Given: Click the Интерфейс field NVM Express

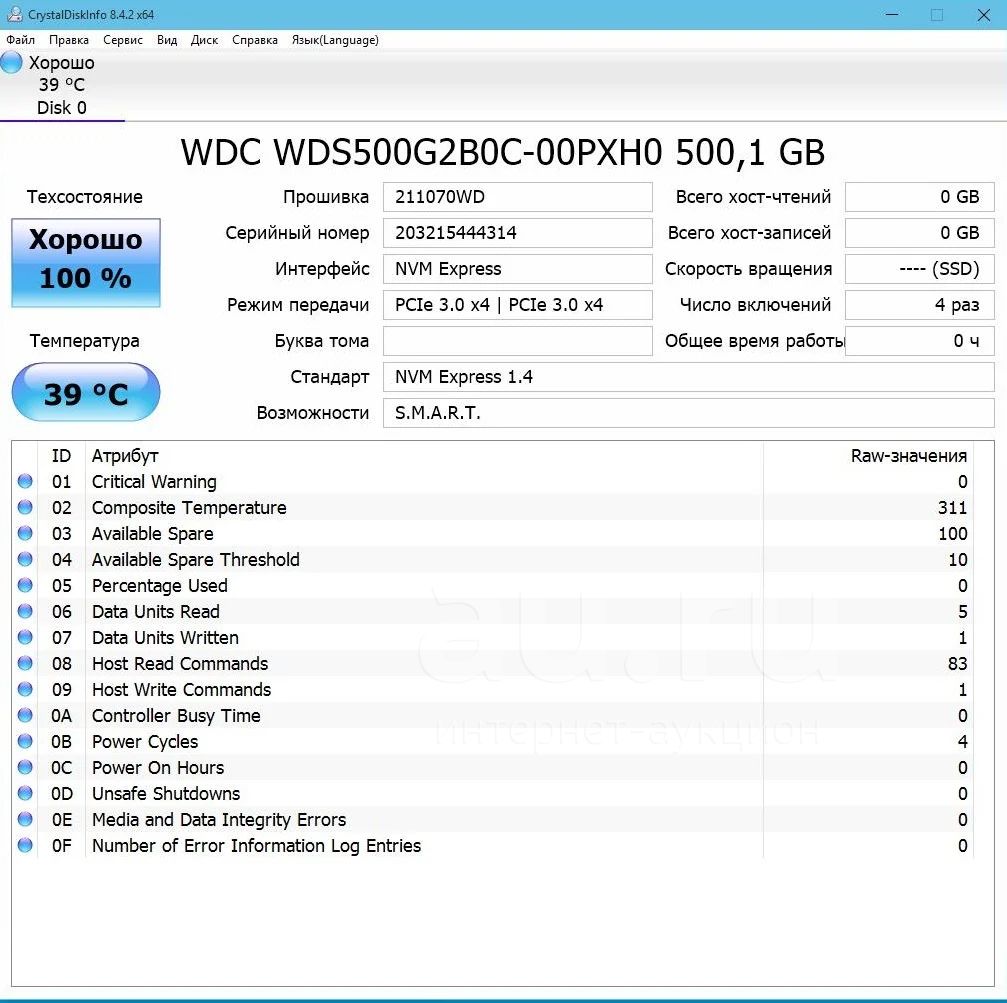Looking at the screenshot, I should (518, 268).
